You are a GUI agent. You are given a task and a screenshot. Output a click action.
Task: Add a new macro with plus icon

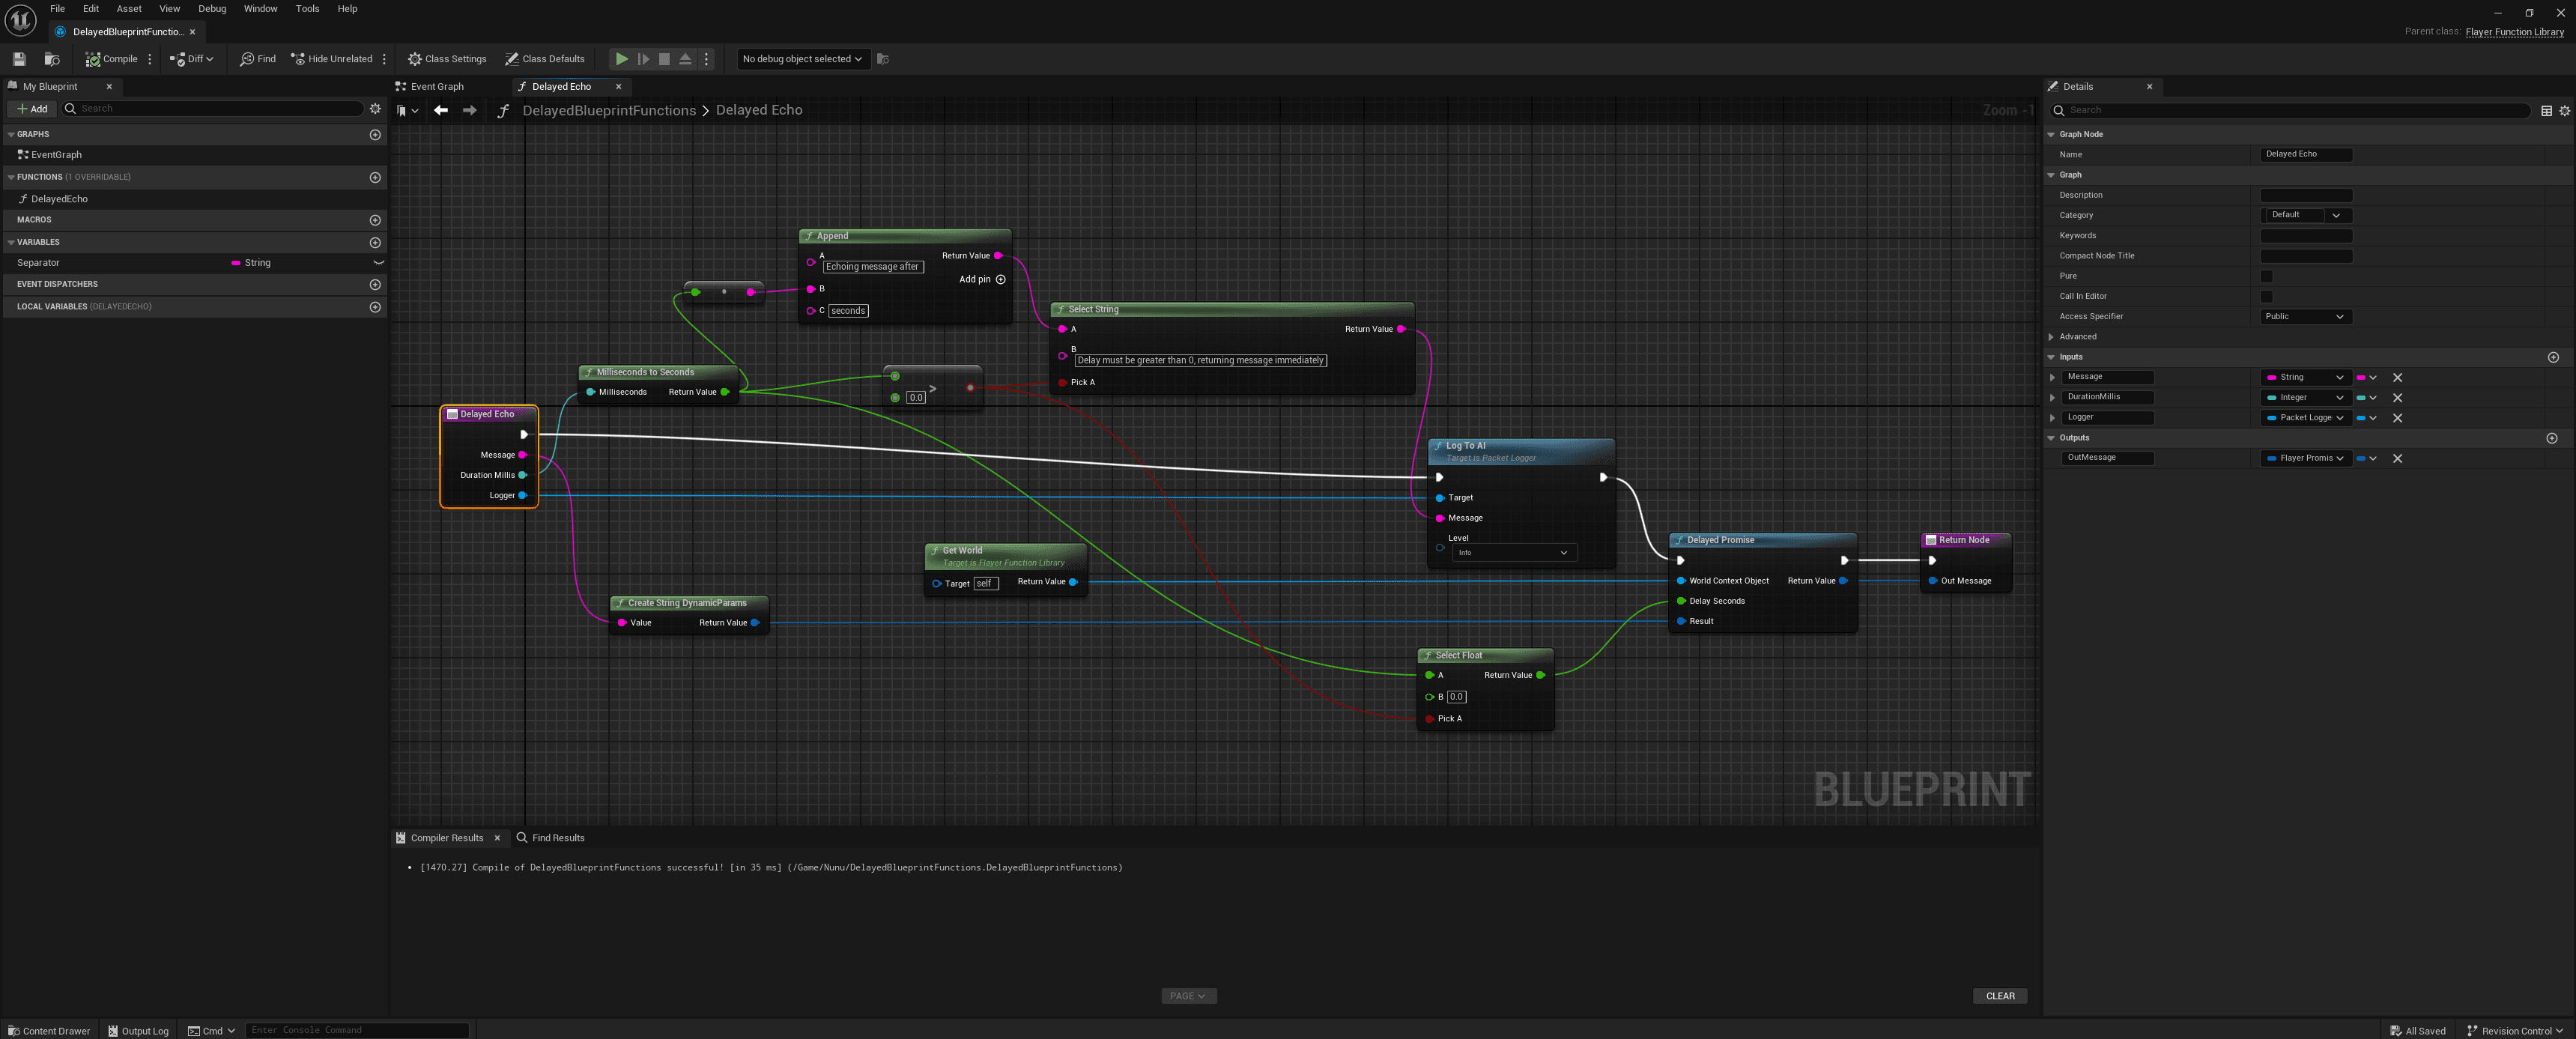(375, 220)
